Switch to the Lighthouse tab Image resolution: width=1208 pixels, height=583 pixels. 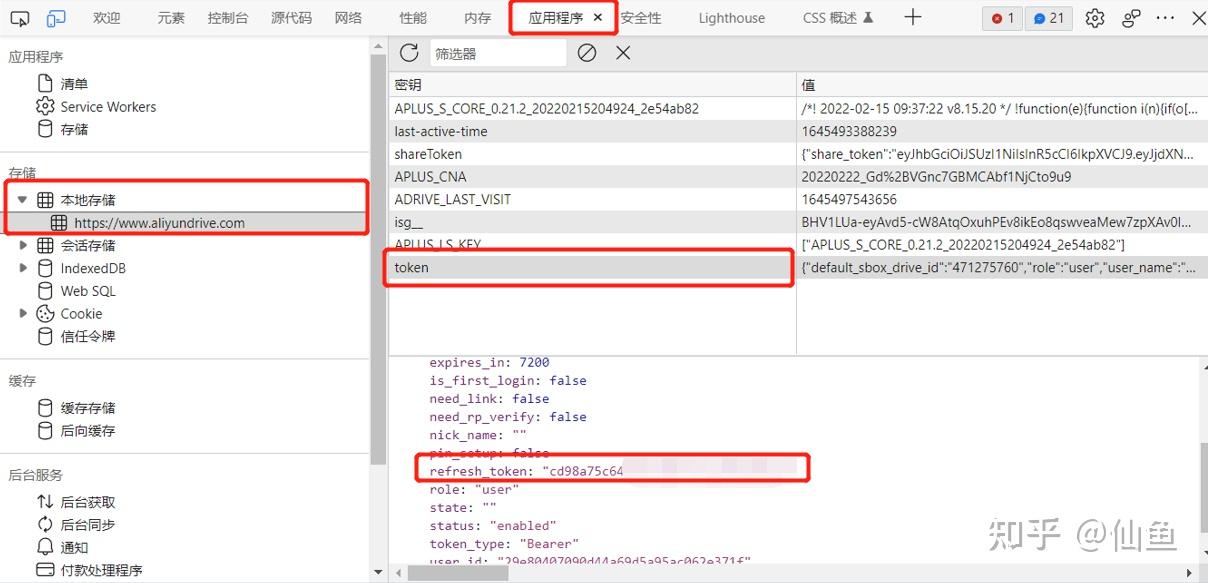point(732,18)
